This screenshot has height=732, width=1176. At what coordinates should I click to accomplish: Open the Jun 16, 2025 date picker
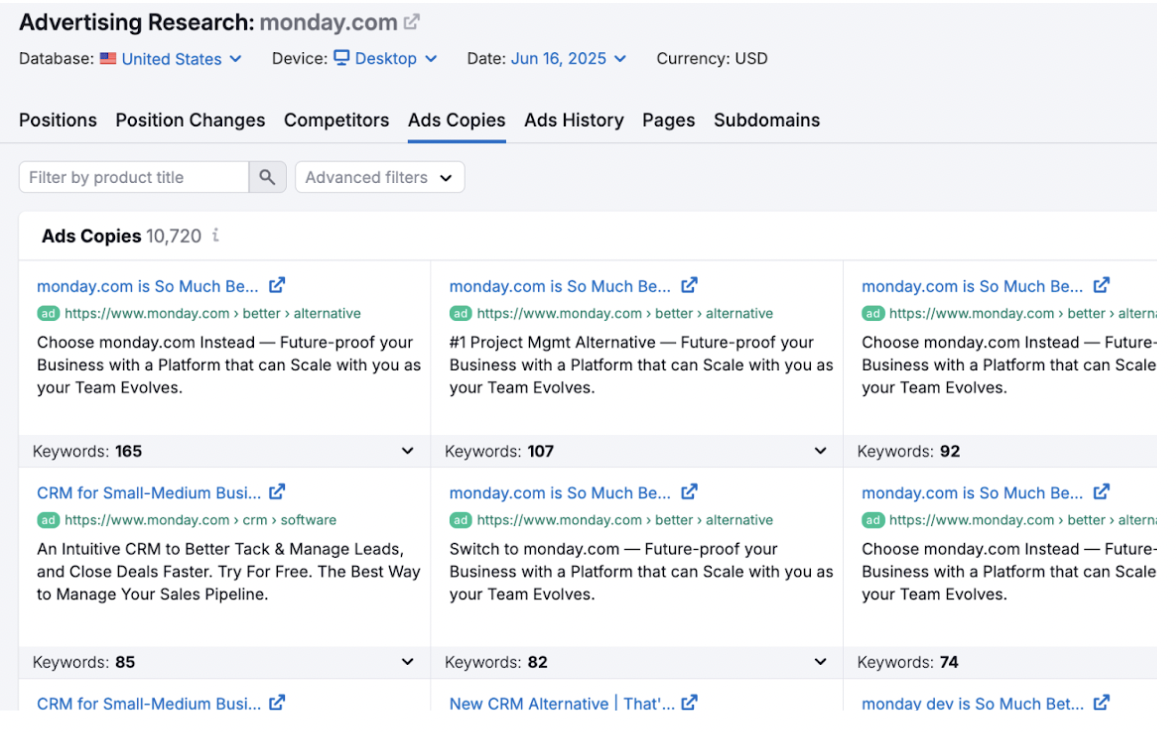point(568,59)
